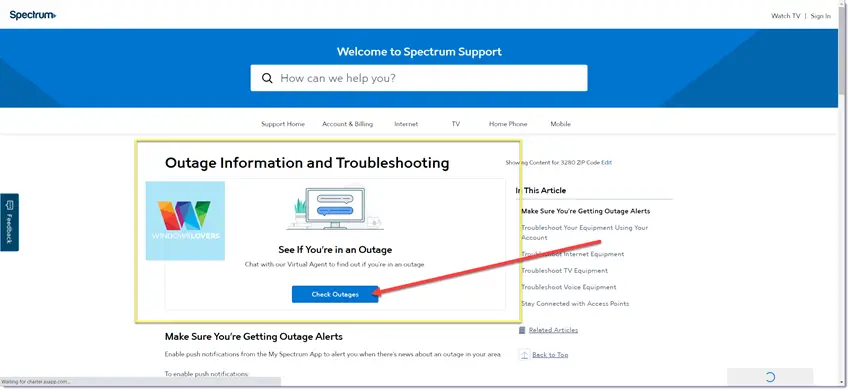This screenshot has width=850, height=391.
Task: Click the Back to Top link
Action: tap(550, 355)
